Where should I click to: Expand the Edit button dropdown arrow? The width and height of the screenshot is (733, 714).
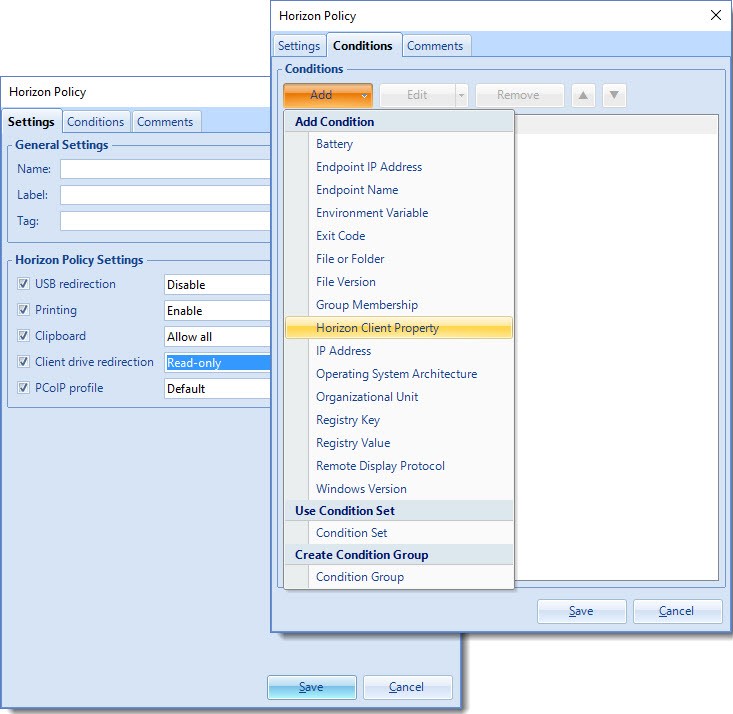(x=461, y=96)
